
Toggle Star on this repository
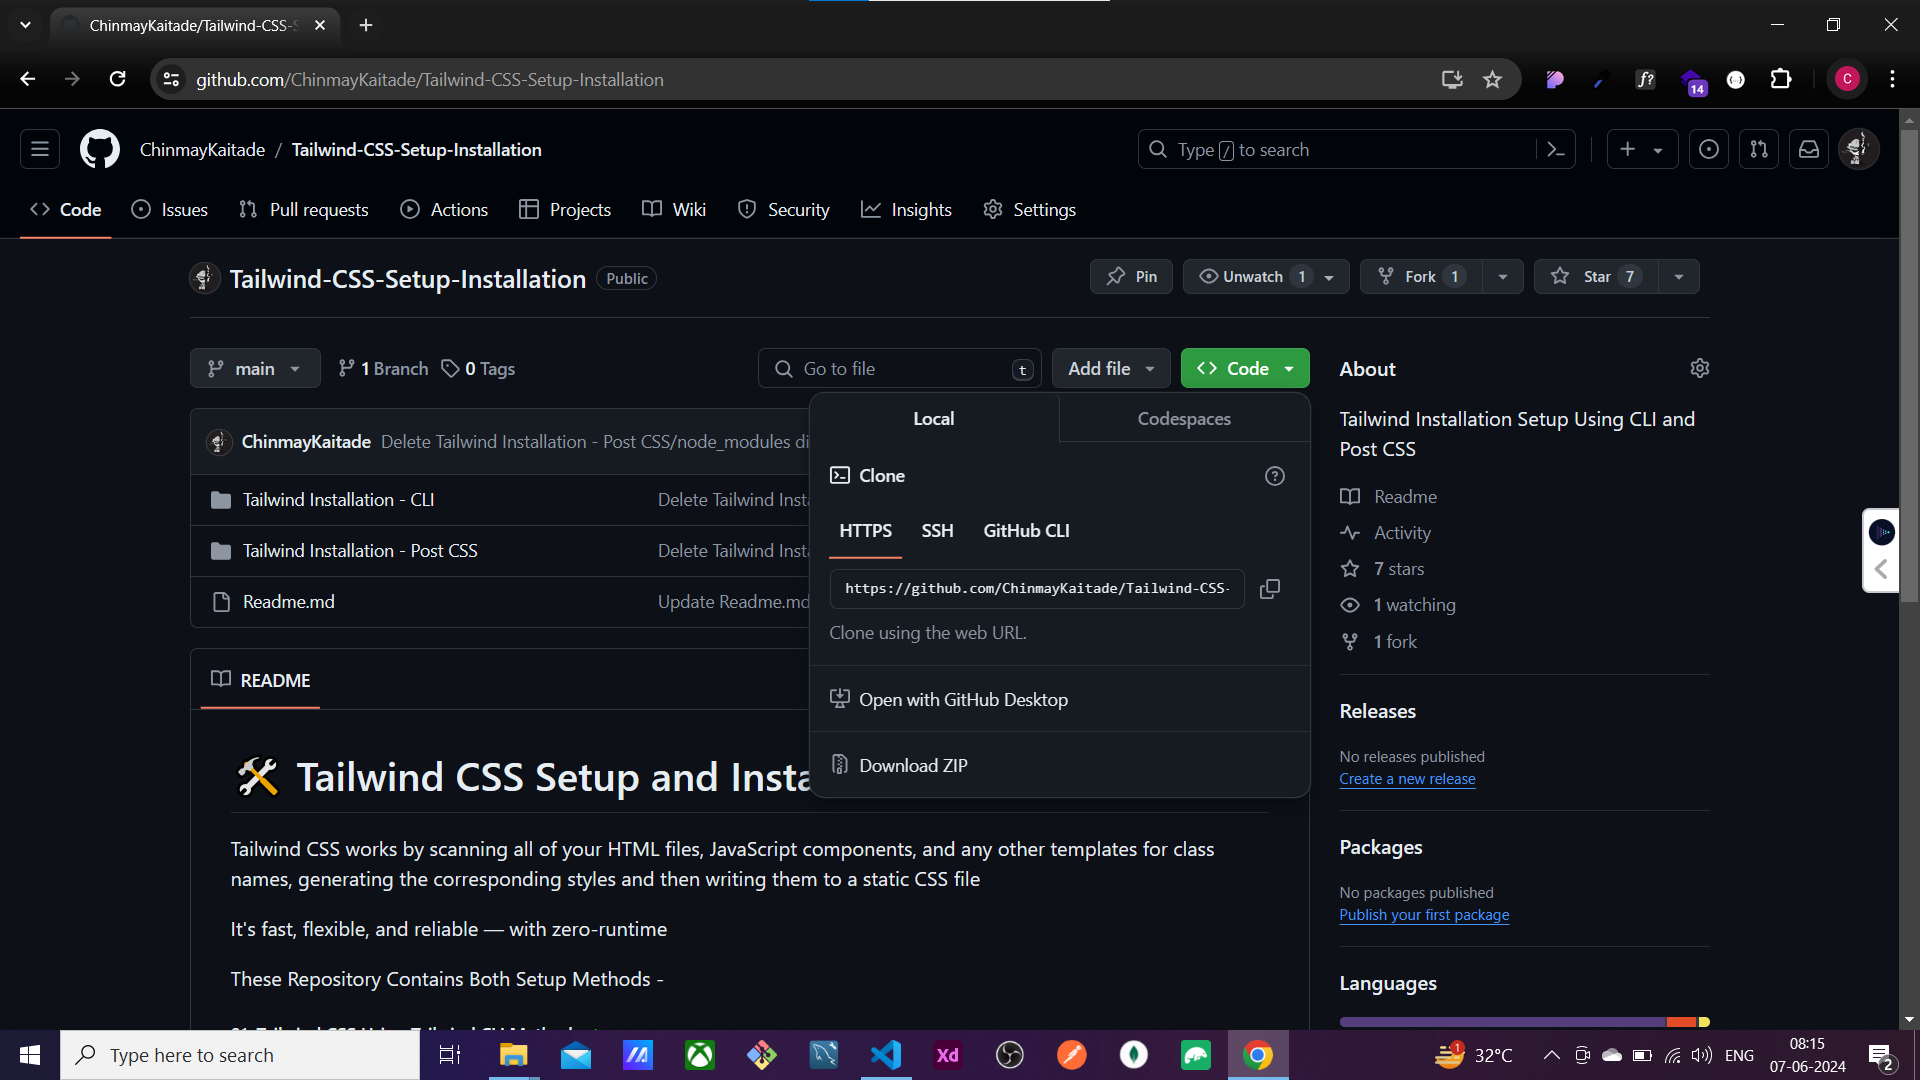click(1596, 277)
